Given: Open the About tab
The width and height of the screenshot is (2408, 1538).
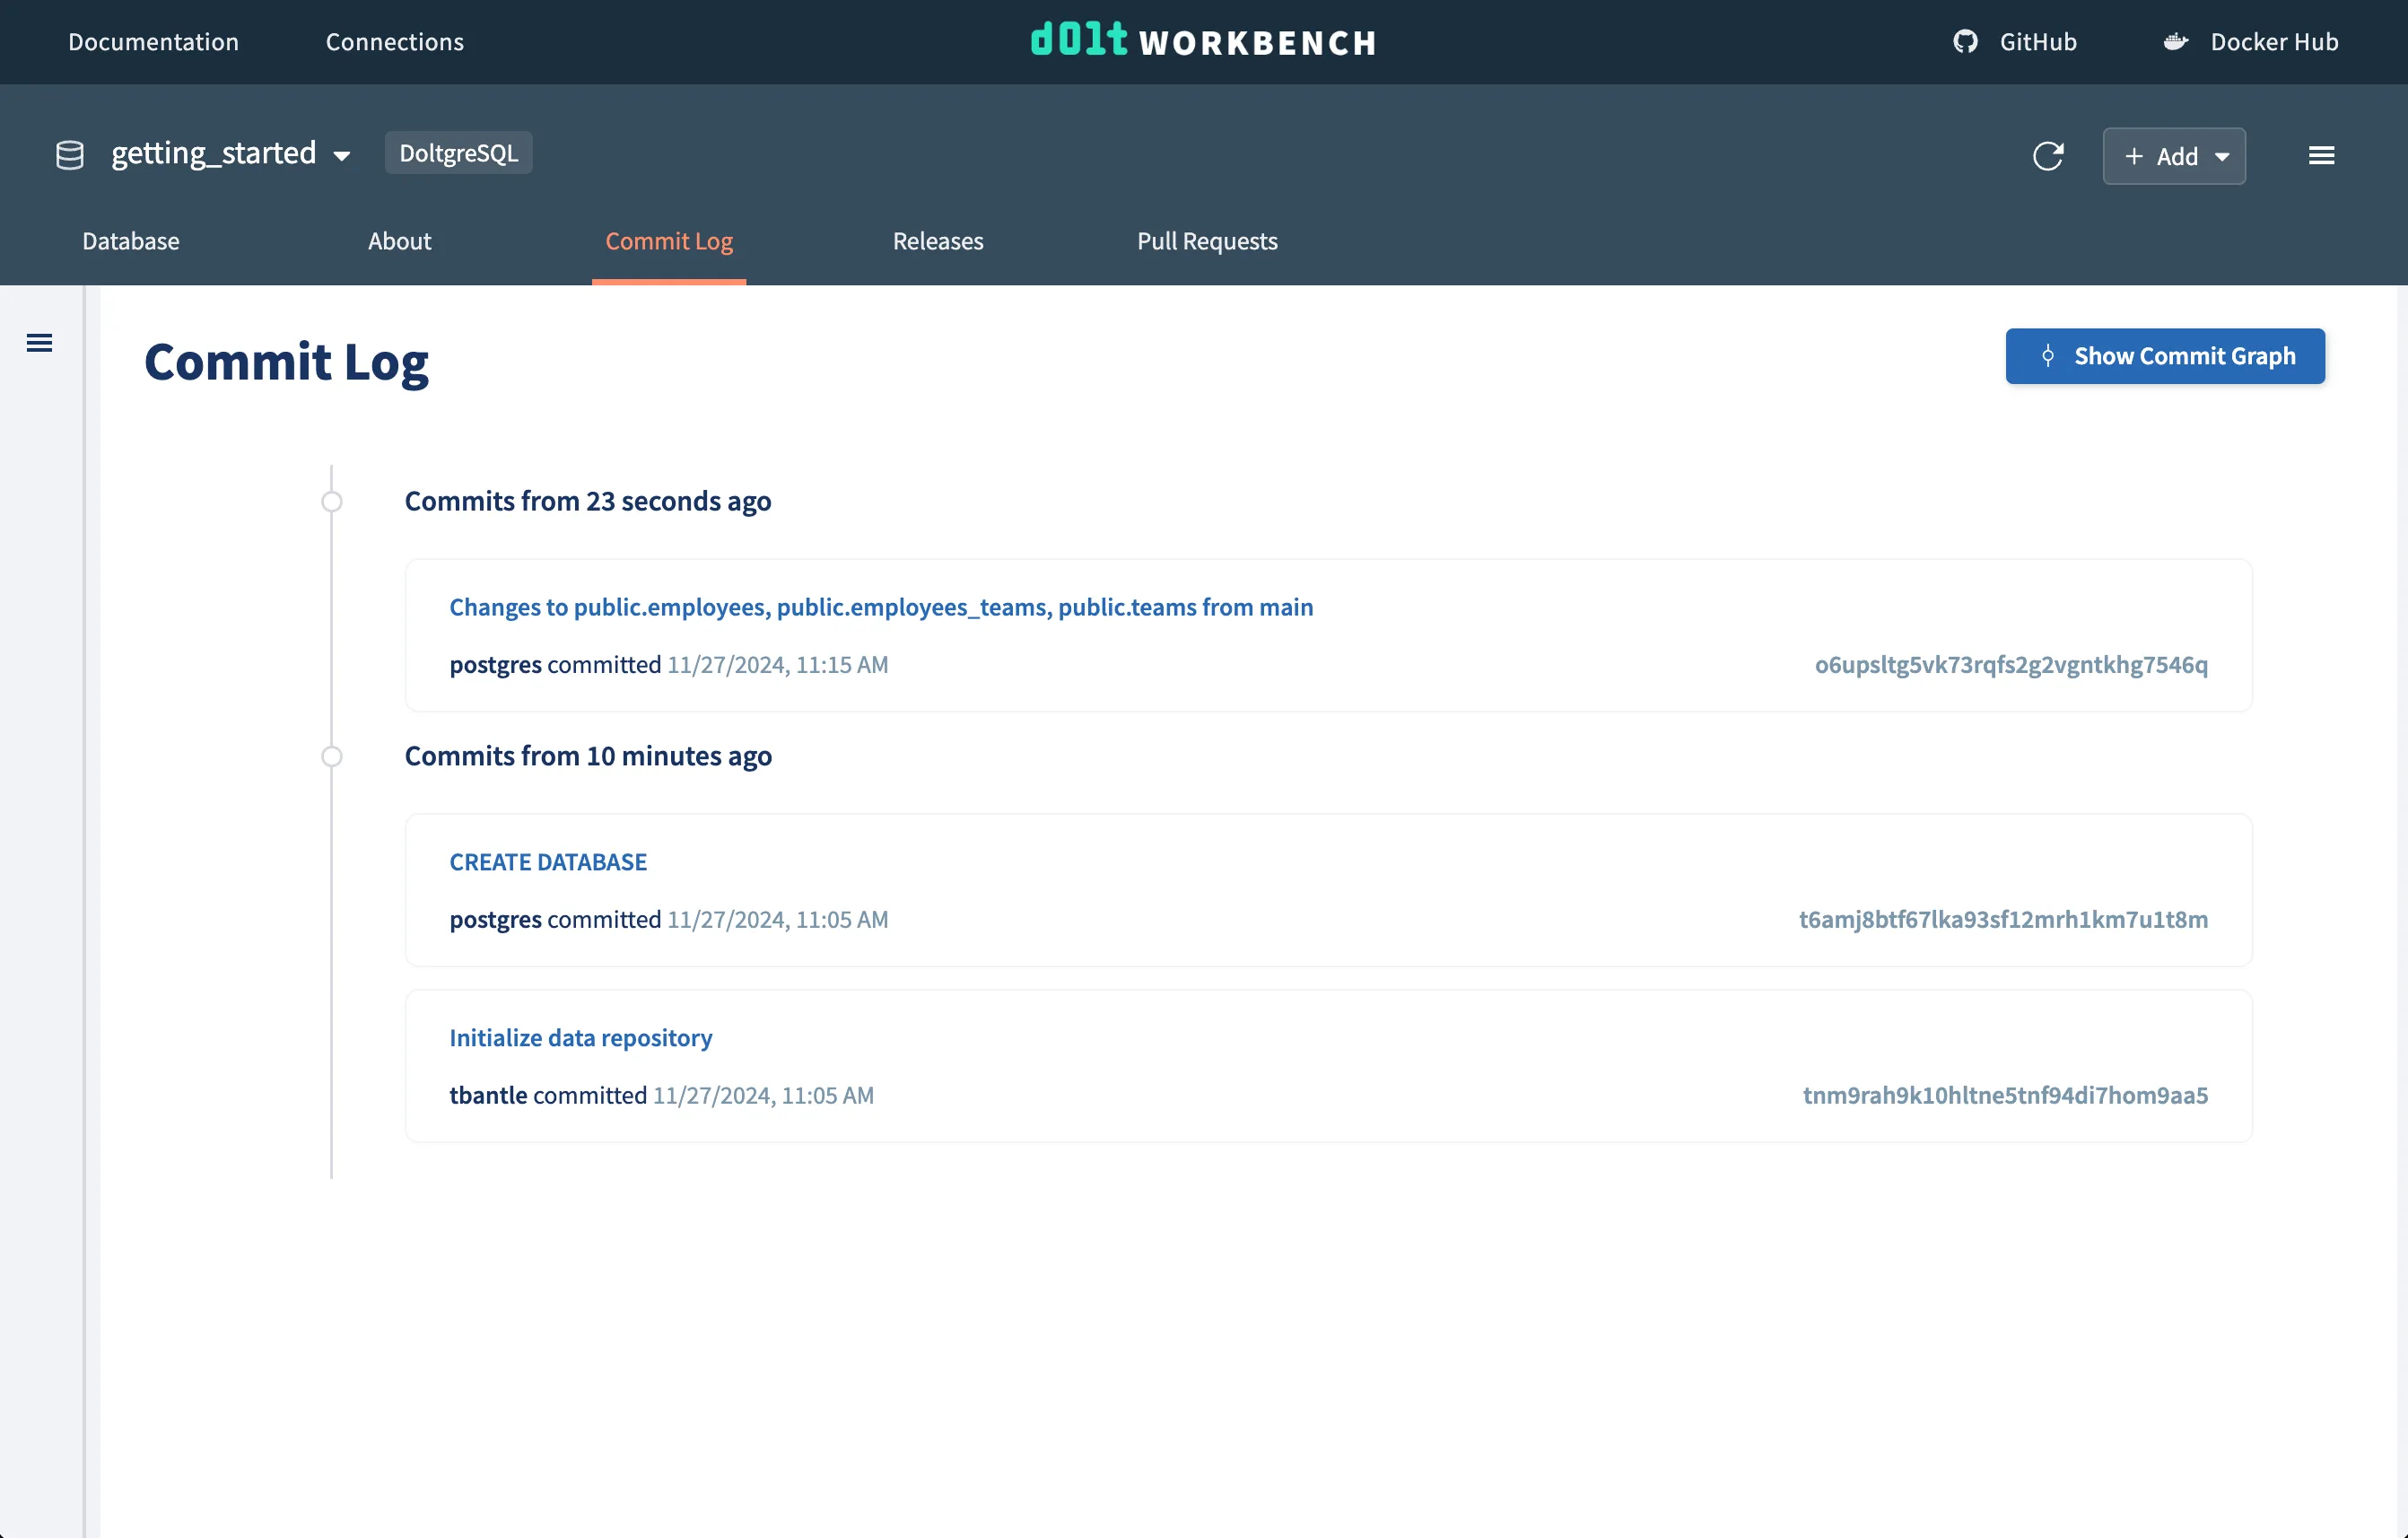Looking at the screenshot, I should click(399, 241).
